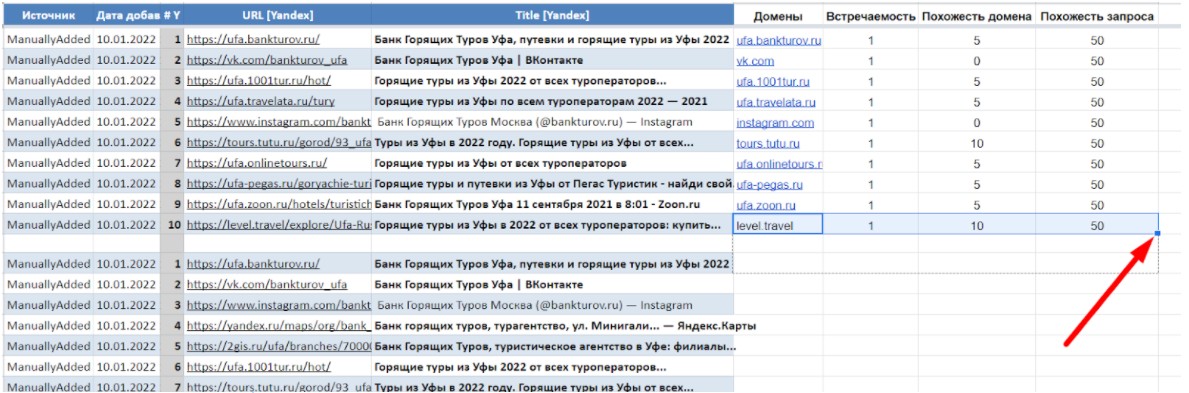Select Похожесть запроса value 50 in level.travel row
The width and height of the screenshot is (1189, 393).
(x=1097, y=225)
